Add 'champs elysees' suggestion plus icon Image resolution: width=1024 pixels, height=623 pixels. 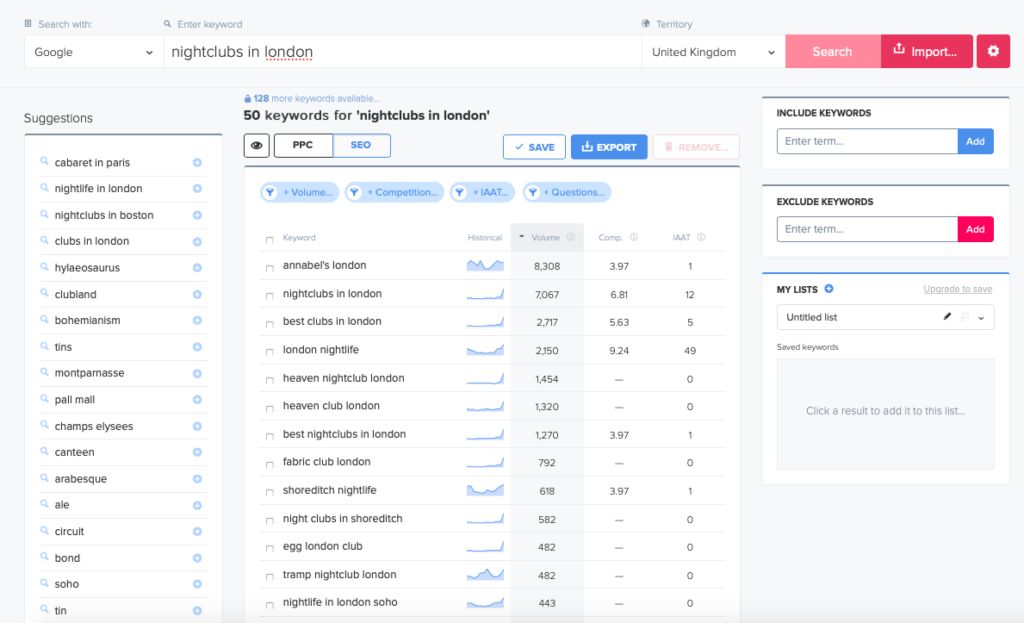point(197,426)
